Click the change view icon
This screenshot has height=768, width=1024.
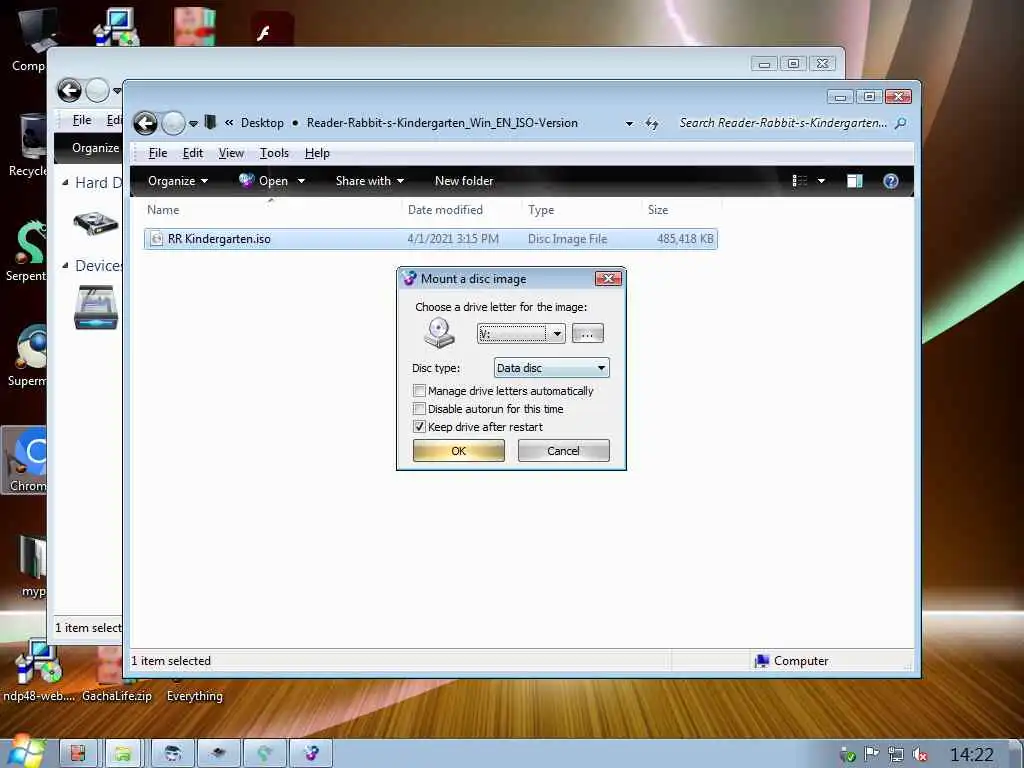click(x=800, y=181)
